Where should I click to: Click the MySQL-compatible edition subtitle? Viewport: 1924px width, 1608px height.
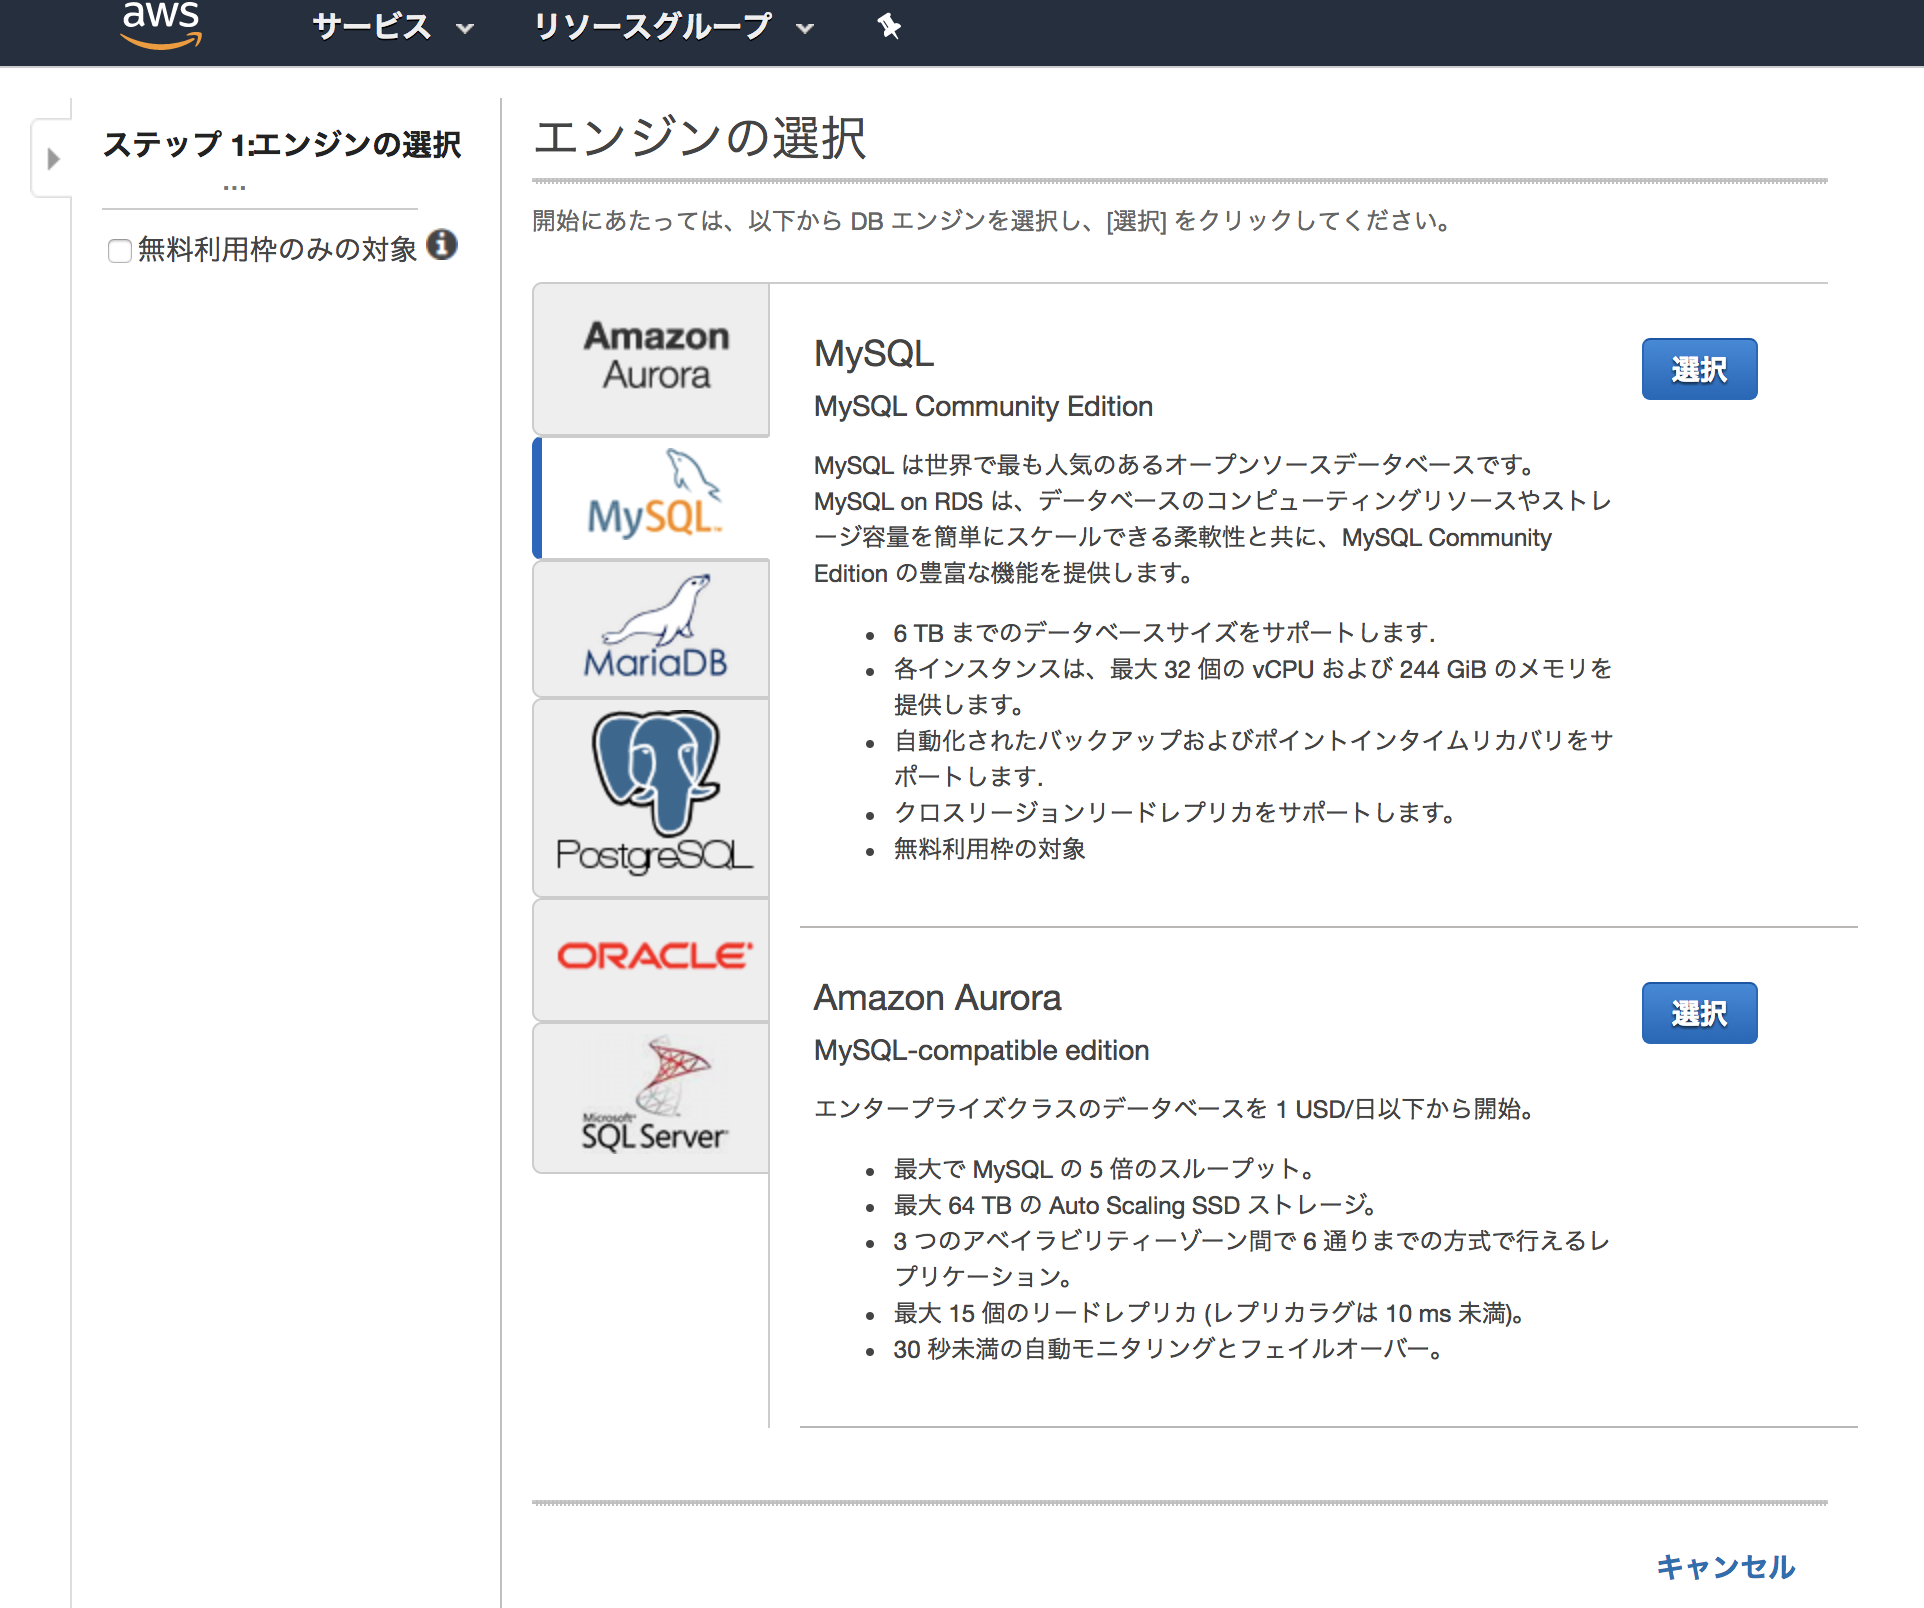click(981, 1050)
